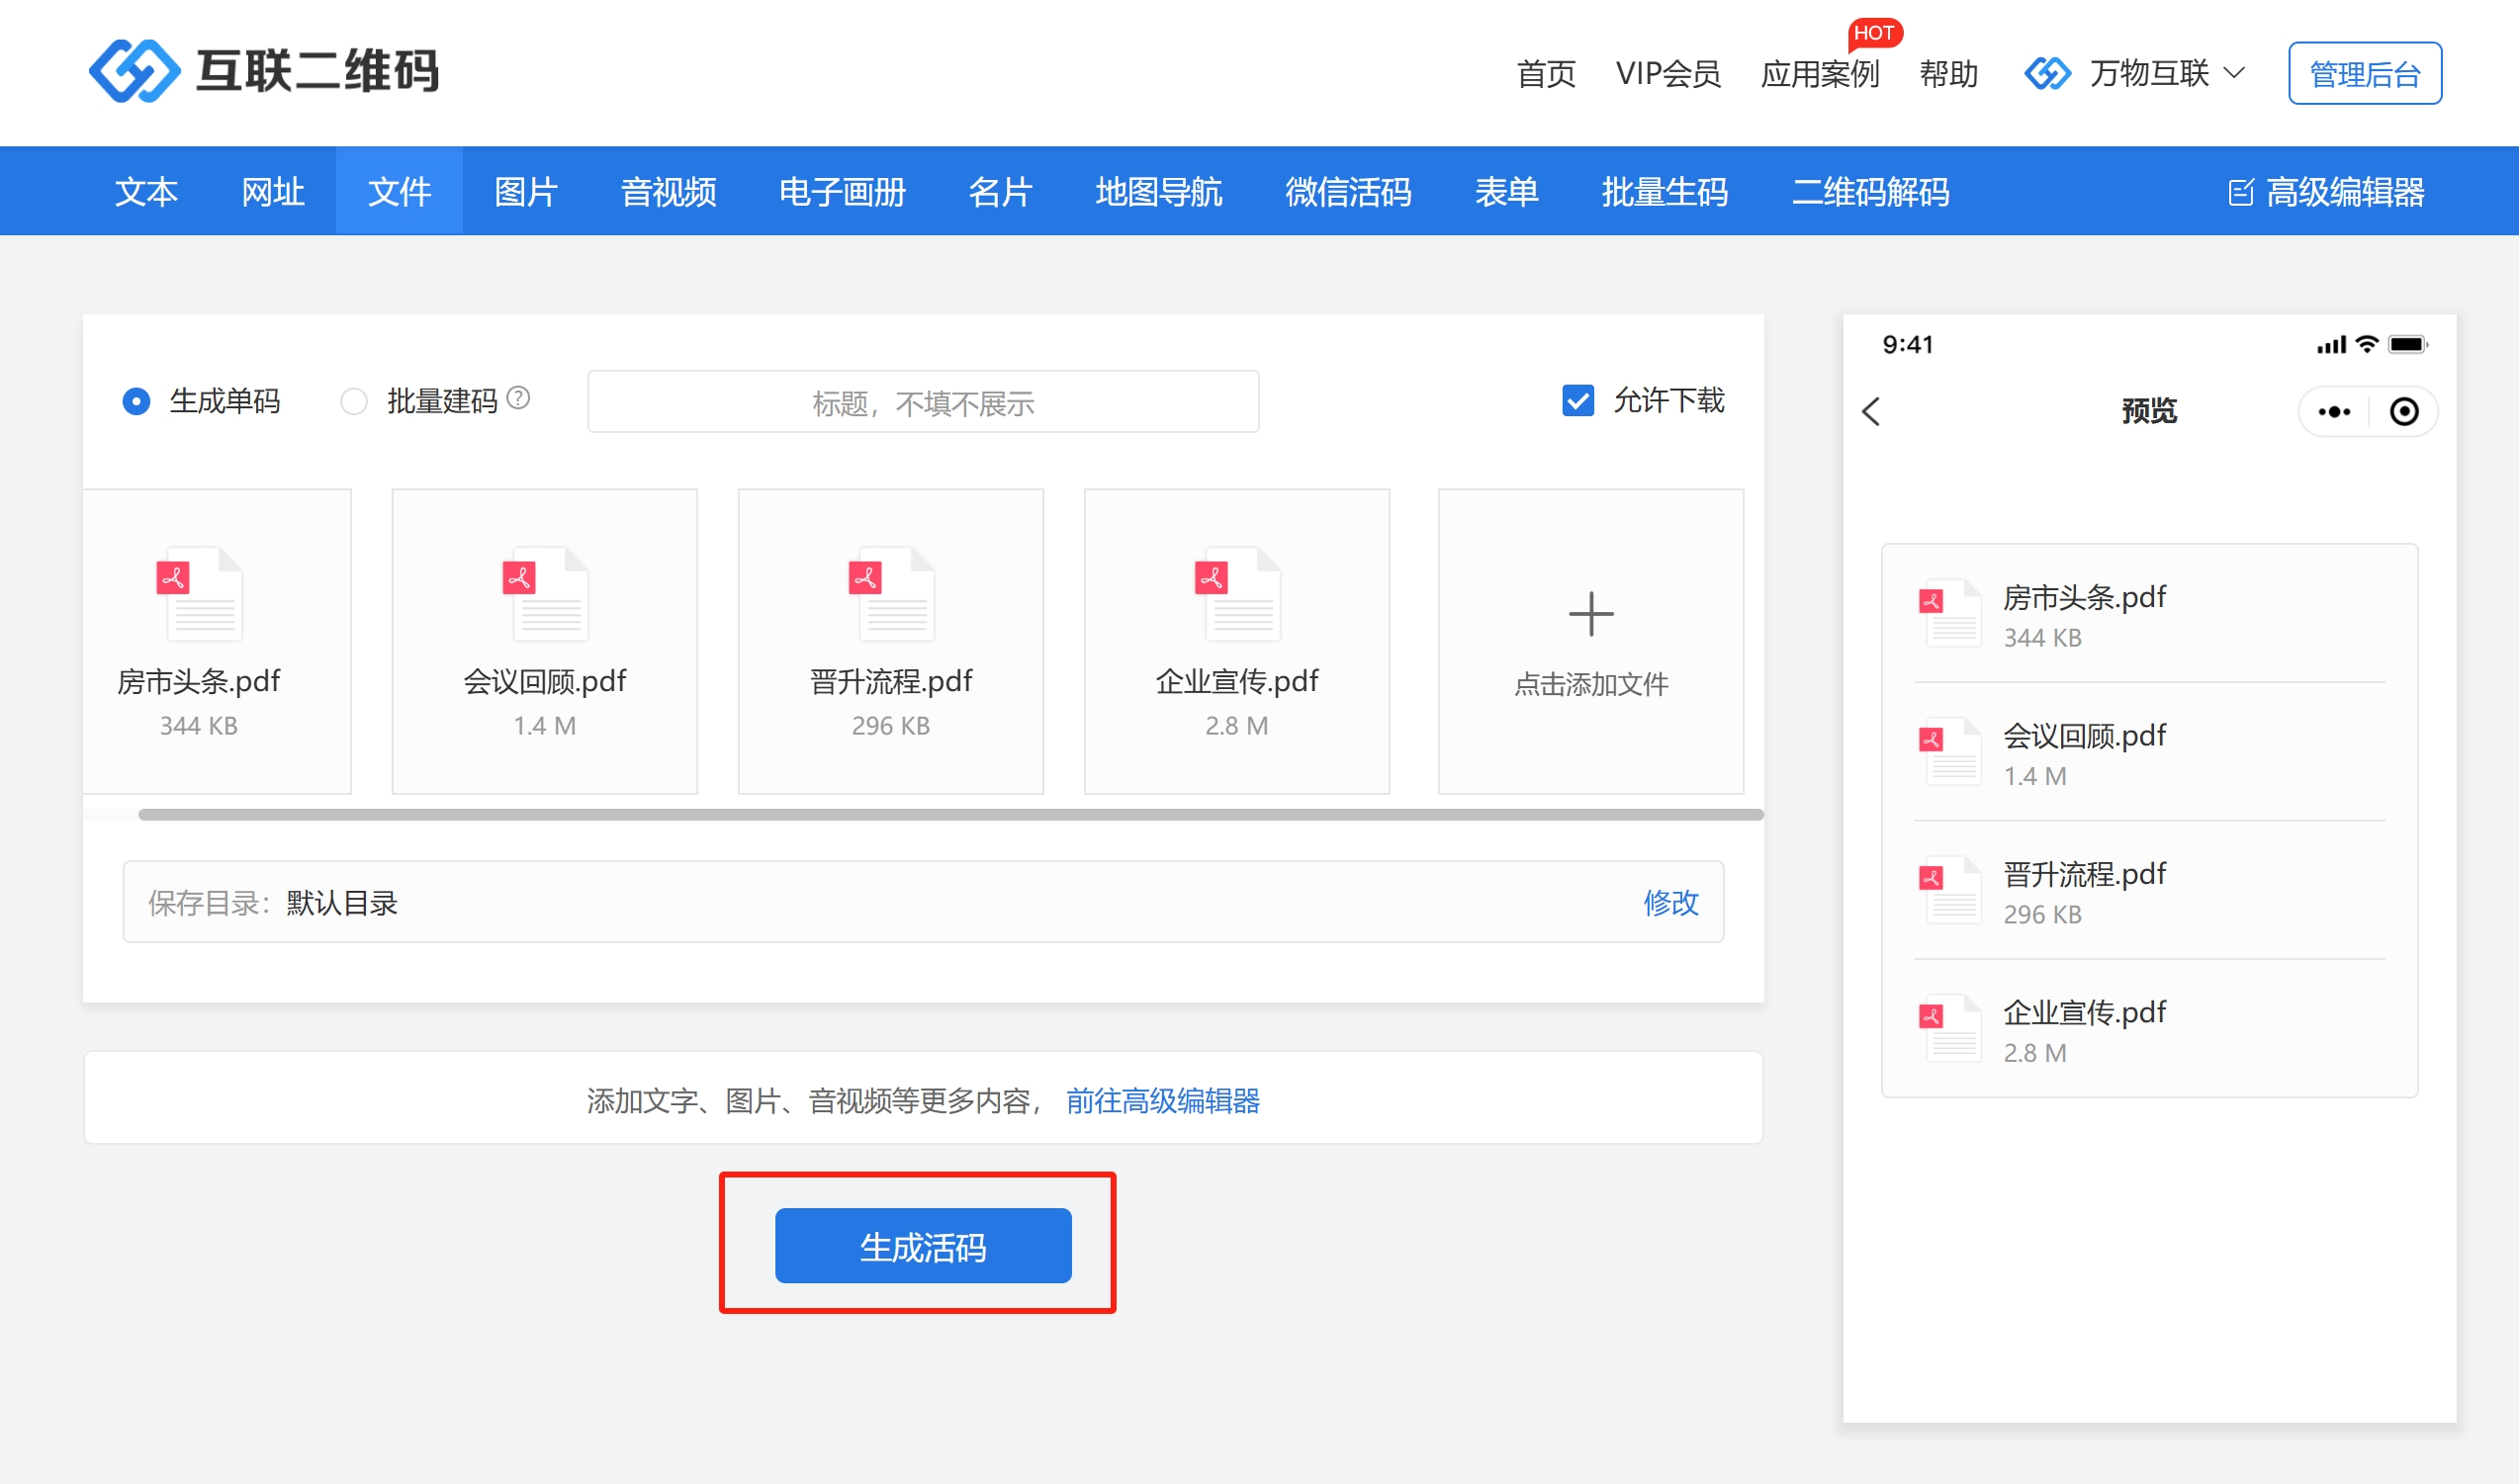The image size is (2519, 1484).
Task: Click the back arrow in preview phone
Action: [x=1871, y=411]
